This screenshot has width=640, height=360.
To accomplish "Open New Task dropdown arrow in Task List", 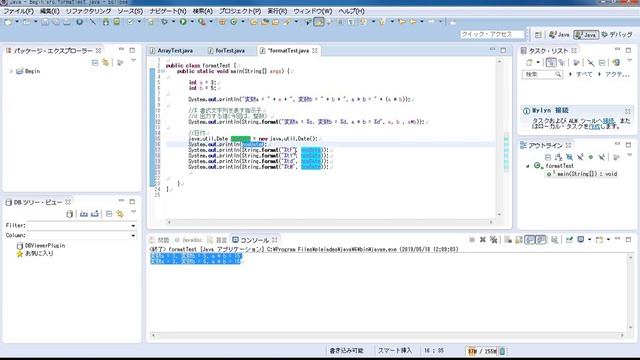I will point(538,62).
